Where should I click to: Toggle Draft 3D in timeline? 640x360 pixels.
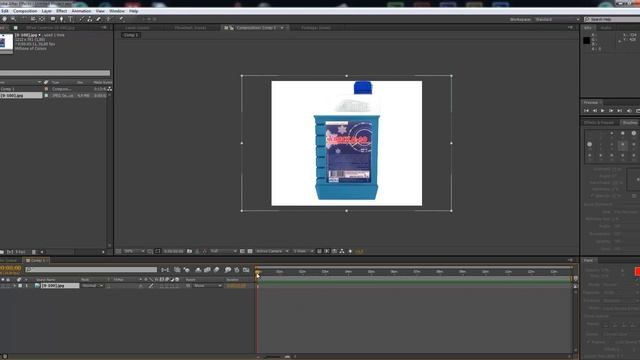click(x=187, y=270)
